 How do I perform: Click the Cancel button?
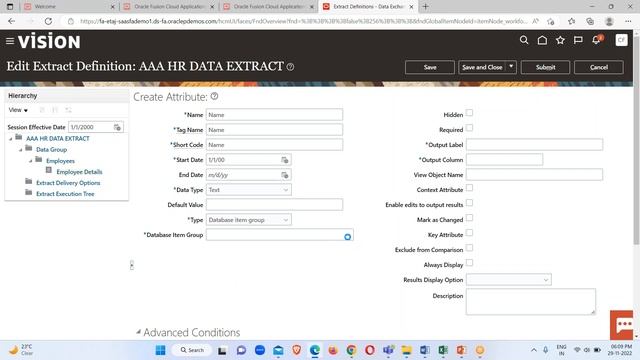tap(599, 67)
